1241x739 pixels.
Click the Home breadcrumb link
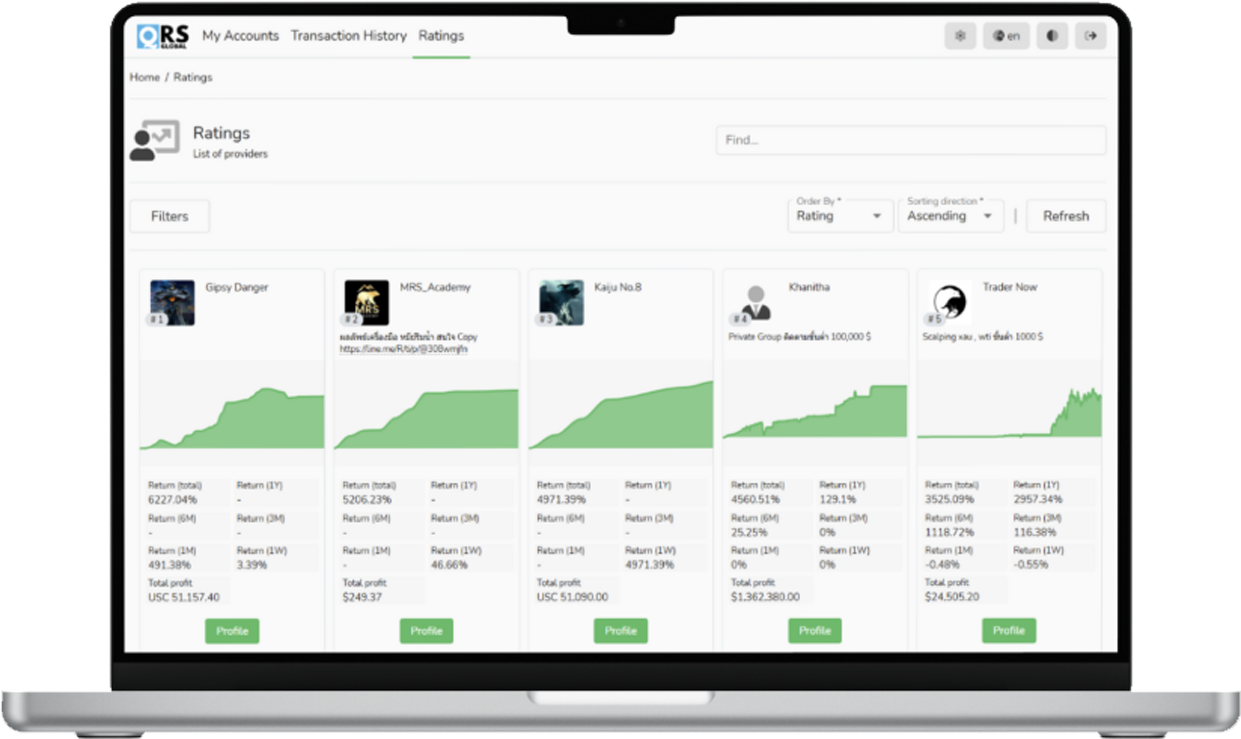point(144,77)
